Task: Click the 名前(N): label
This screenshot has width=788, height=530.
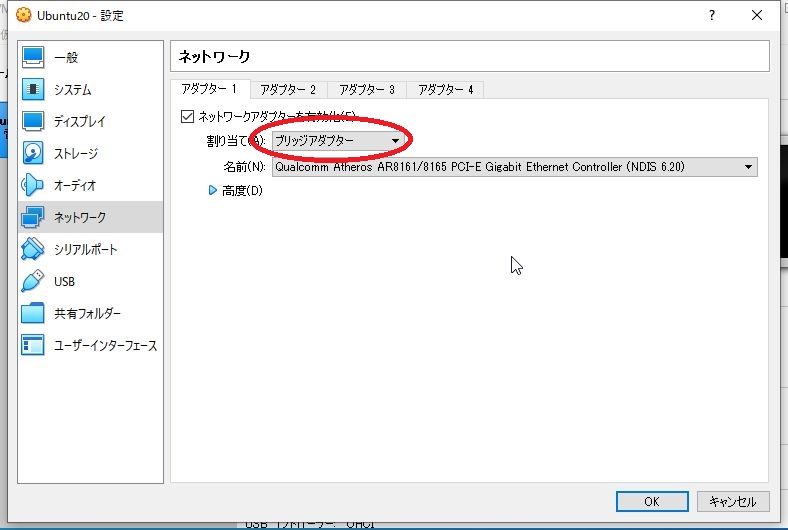Action: [x=244, y=167]
